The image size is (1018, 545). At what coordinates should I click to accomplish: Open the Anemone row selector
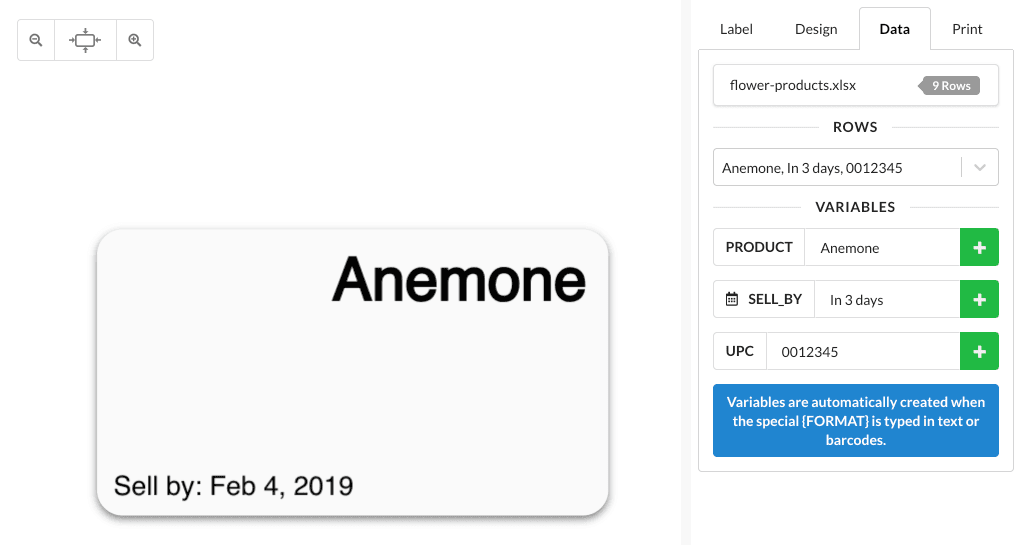835,167
